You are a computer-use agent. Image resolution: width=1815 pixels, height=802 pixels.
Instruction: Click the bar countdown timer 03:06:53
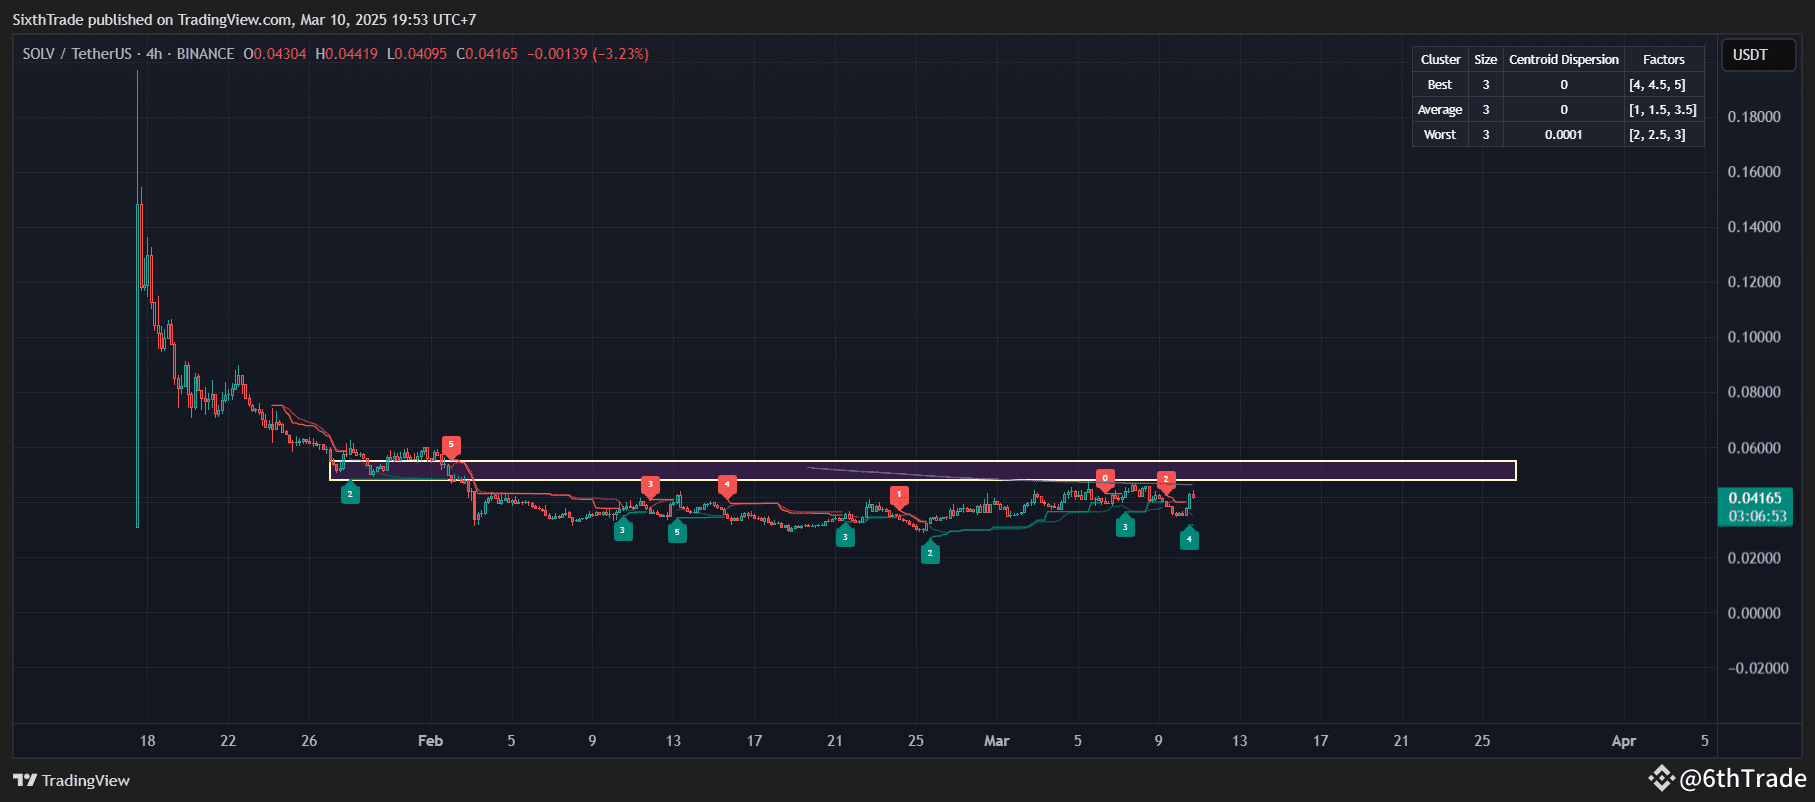pos(1757,516)
